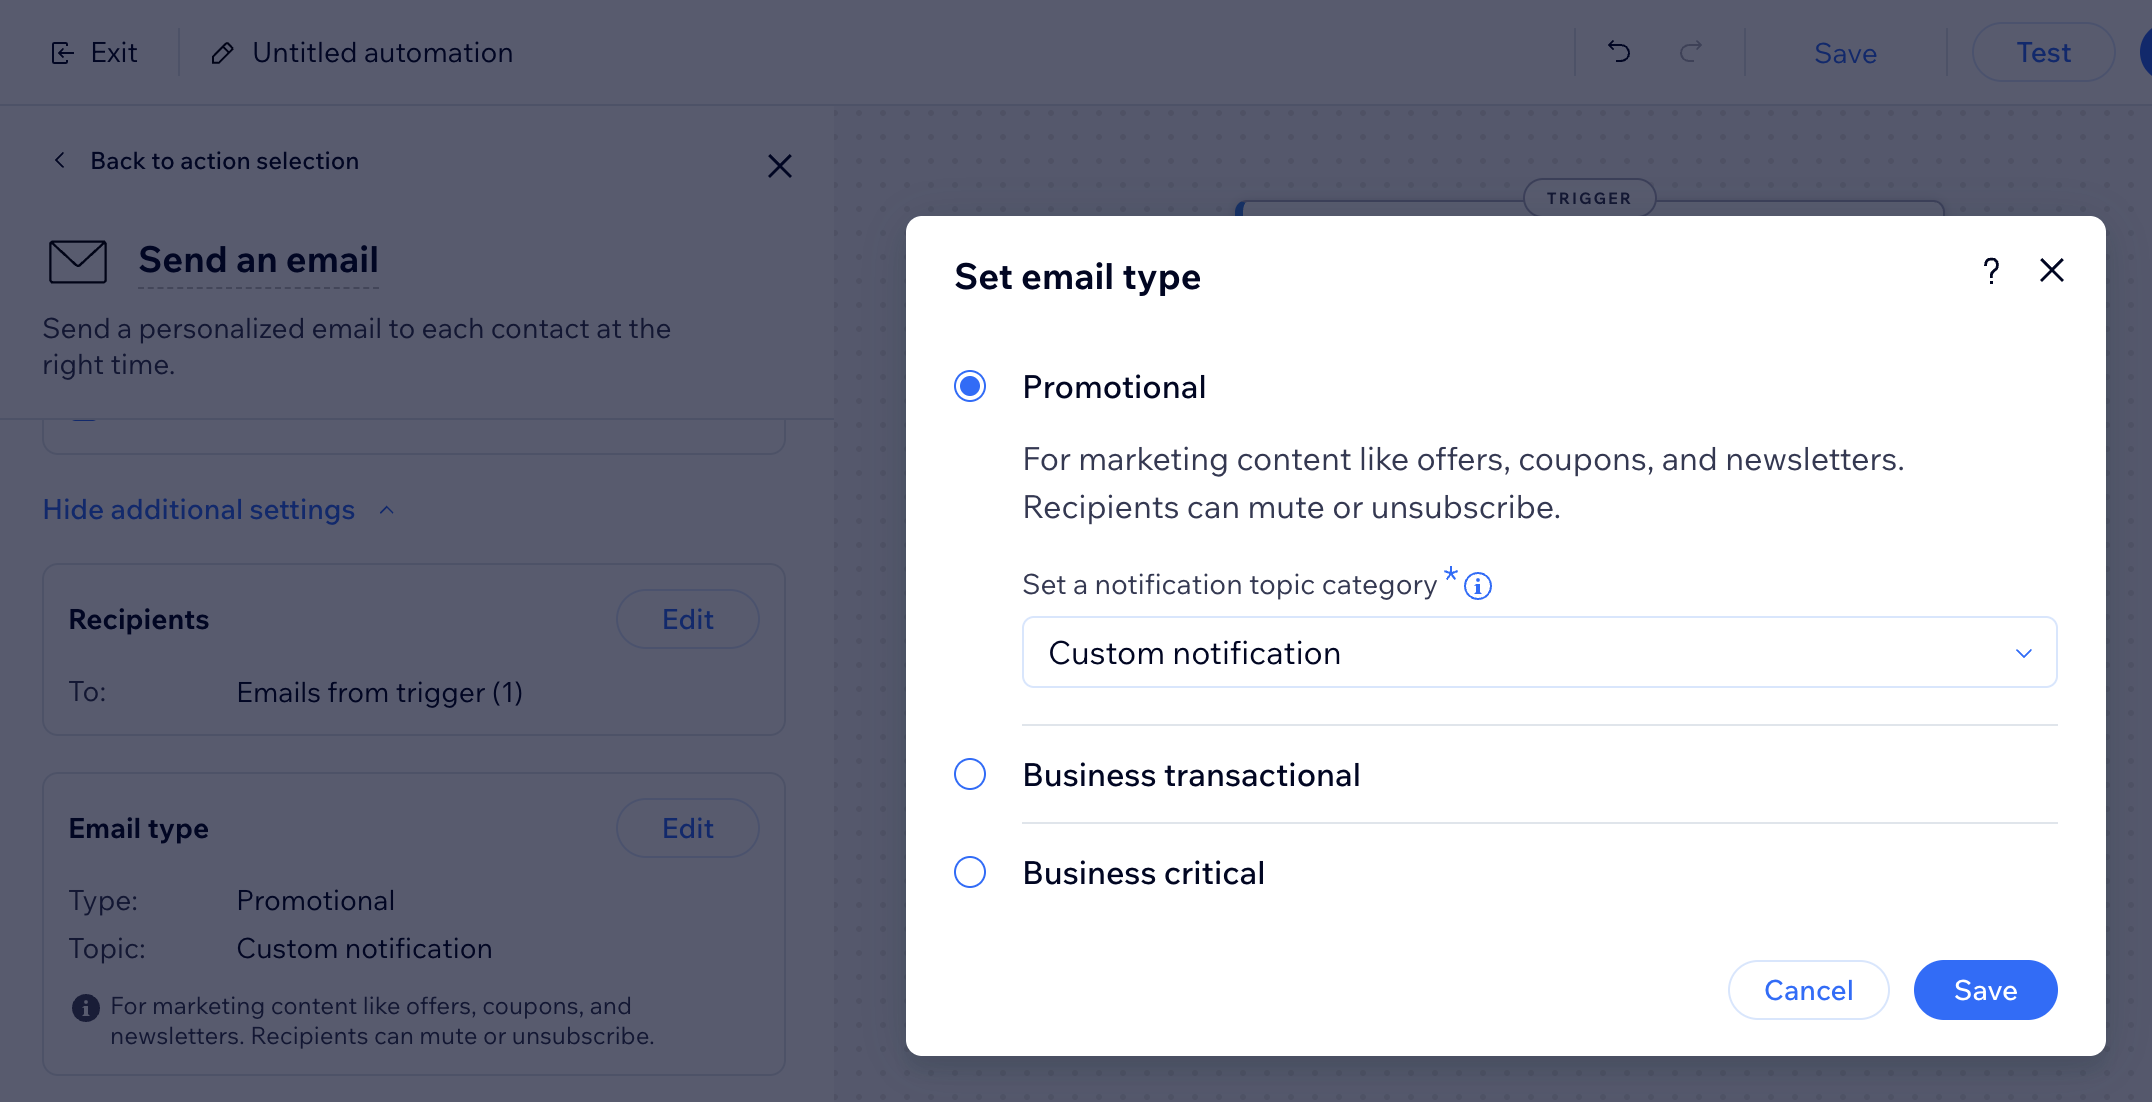Viewport: 2152px width, 1102px height.
Task: Click the info icon beside topic category
Action: tap(1478, 586)
